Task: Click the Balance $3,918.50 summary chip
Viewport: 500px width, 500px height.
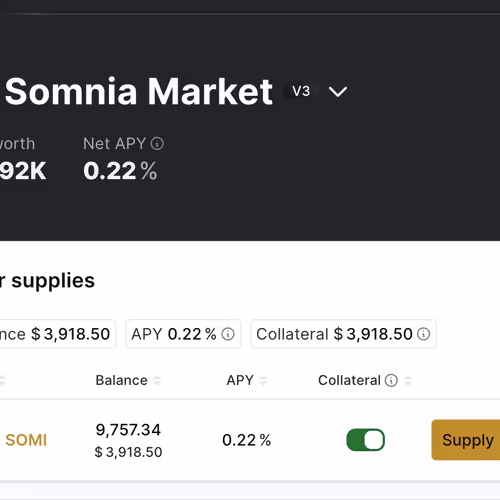Action: pos(57,334)
